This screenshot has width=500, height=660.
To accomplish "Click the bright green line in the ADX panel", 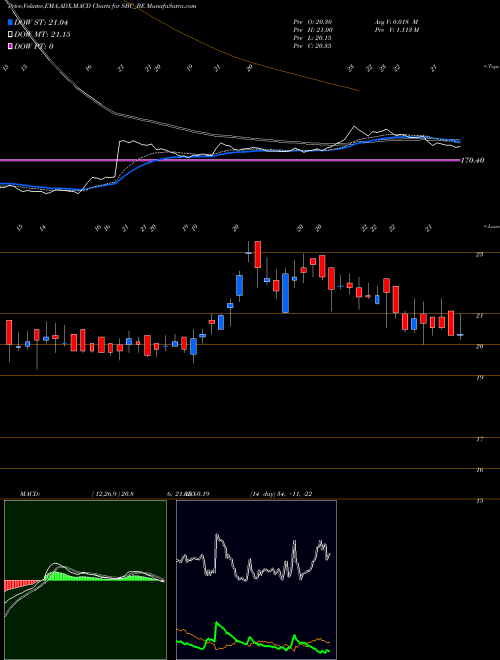I will (x=253, y=636).
